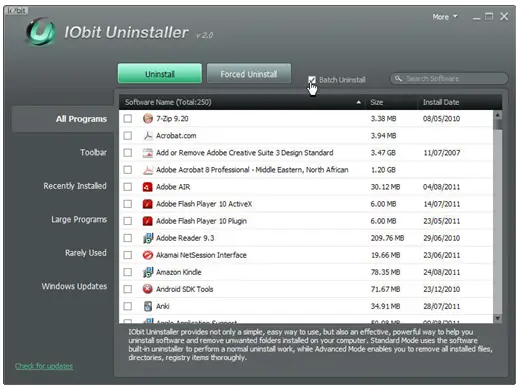Select the Adobe AIR program name
The image size is (517, 387).
pos(173,187)
